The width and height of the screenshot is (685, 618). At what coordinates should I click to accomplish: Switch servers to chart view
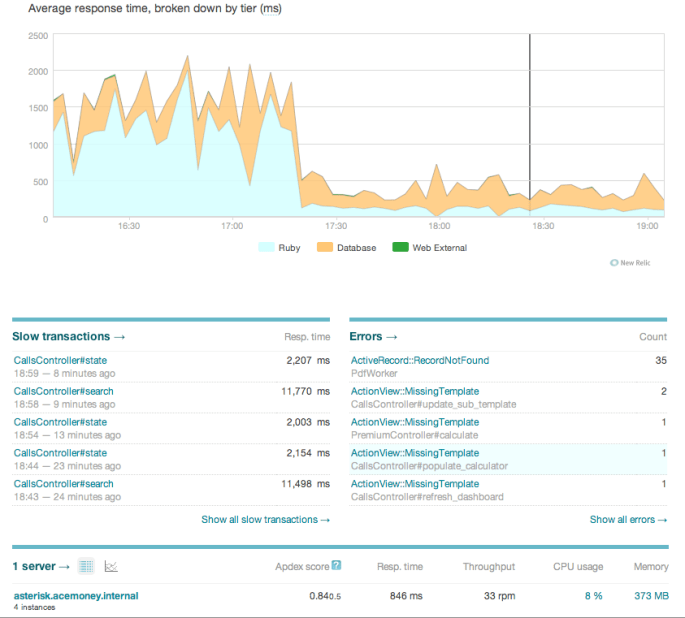click(x=111, y=566)
